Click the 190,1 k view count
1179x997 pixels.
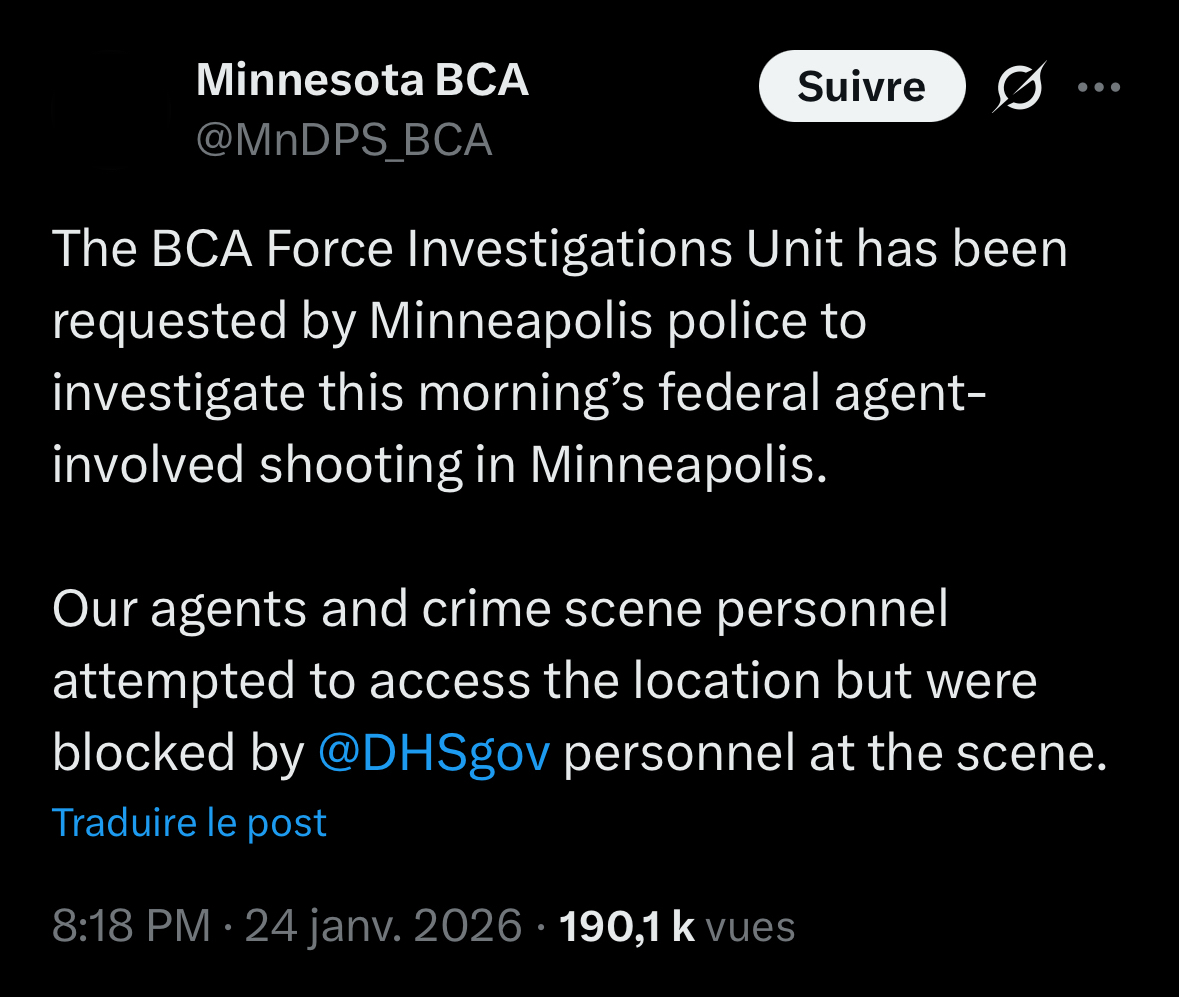[x=626, y=926]
